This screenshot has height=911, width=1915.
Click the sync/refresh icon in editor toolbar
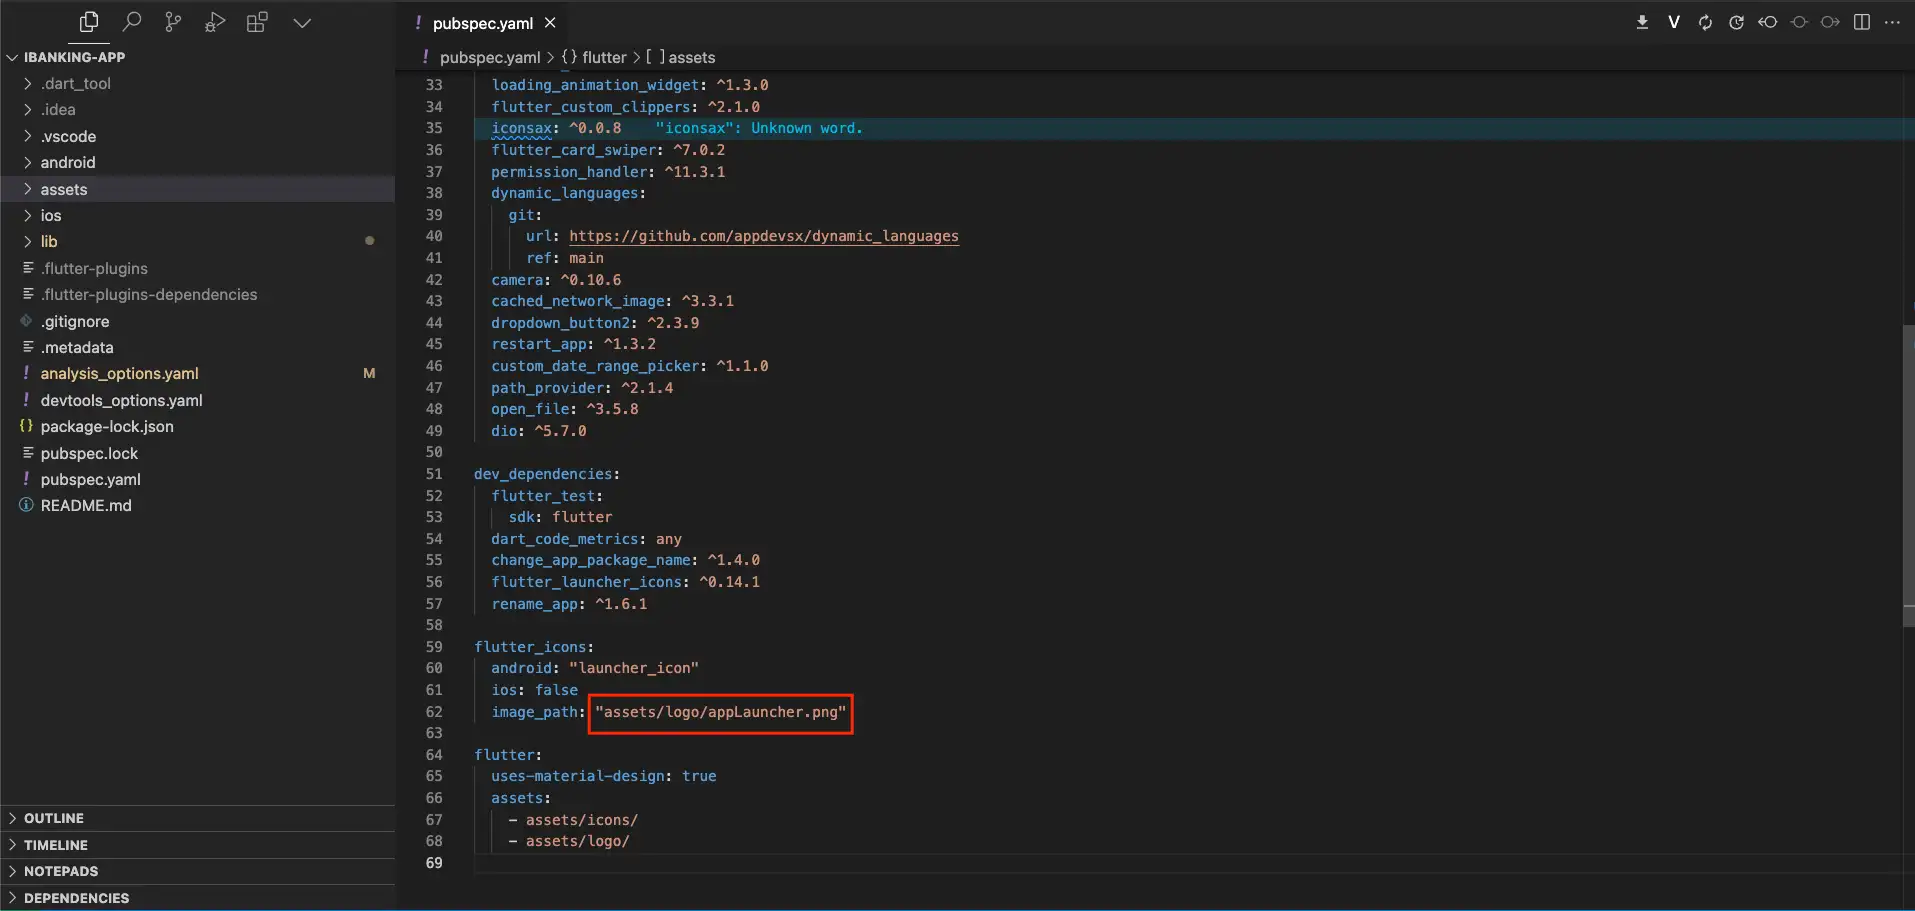pyautogui.click(x=1705, y=21)
